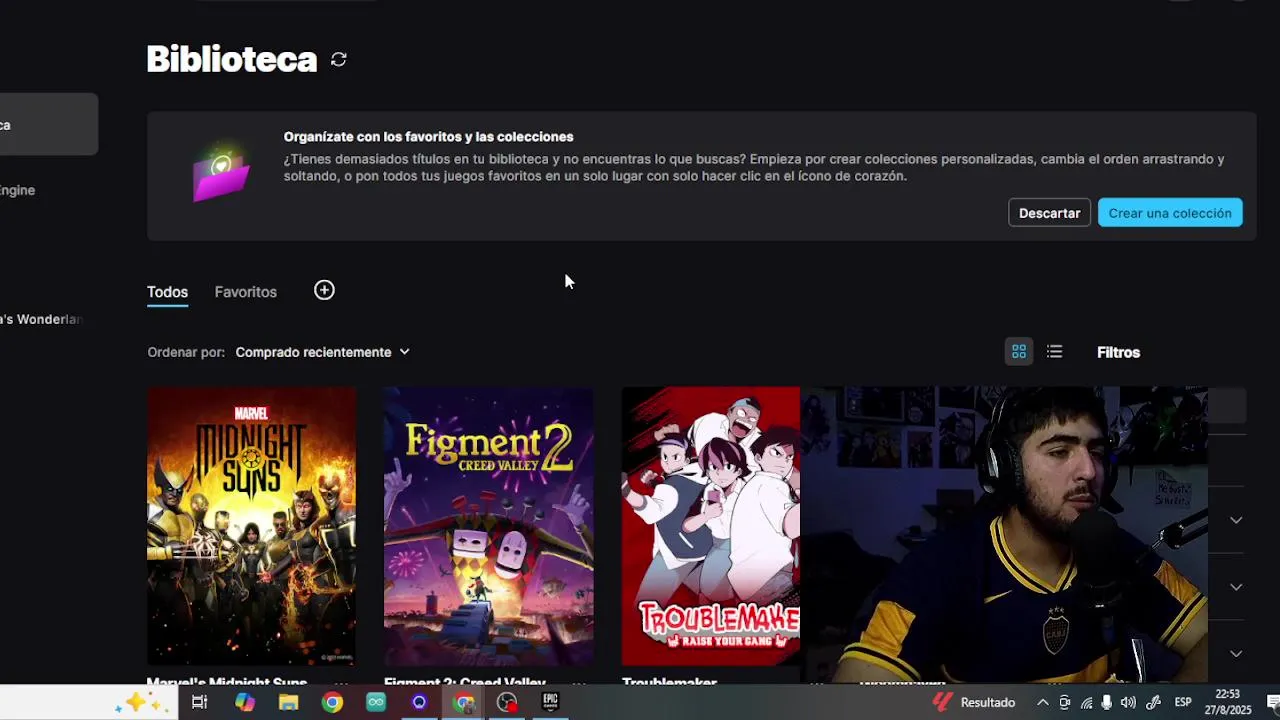Open File Explorer from the taskbar
This screenshot has height=720, width=1280.
tap(289, 702)
